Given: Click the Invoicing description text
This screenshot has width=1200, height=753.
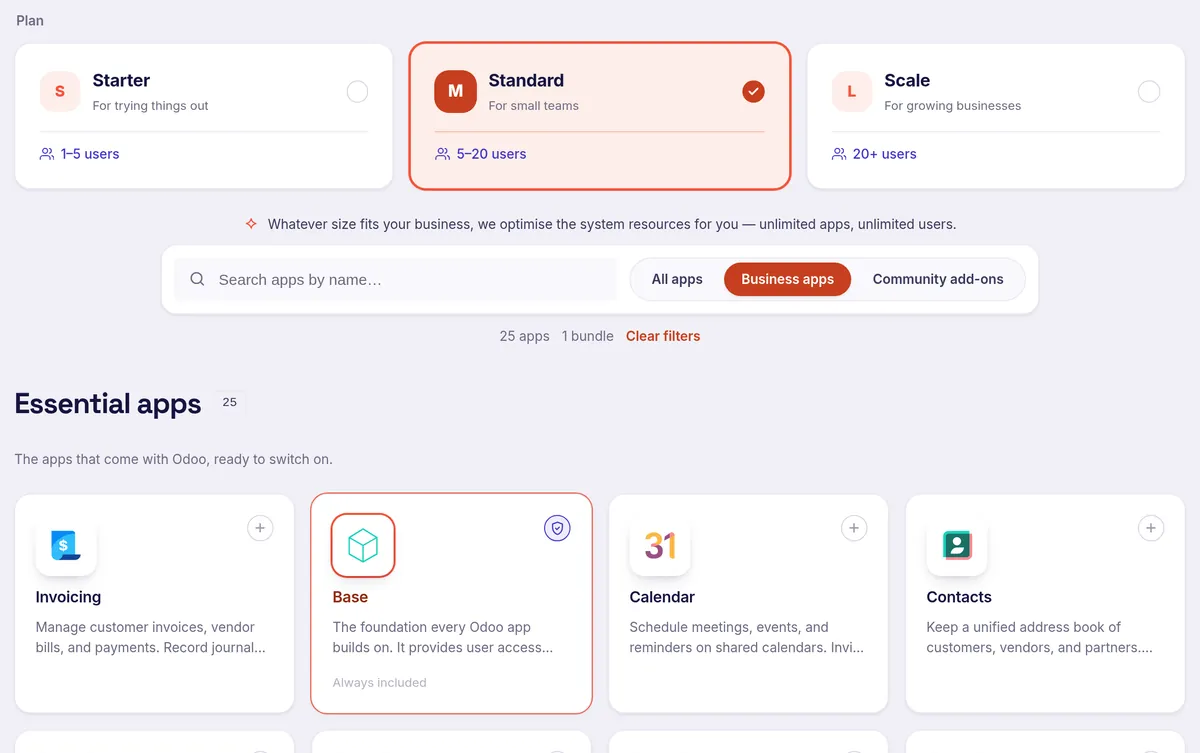Looking at the screenshot, I should point(151,637).
